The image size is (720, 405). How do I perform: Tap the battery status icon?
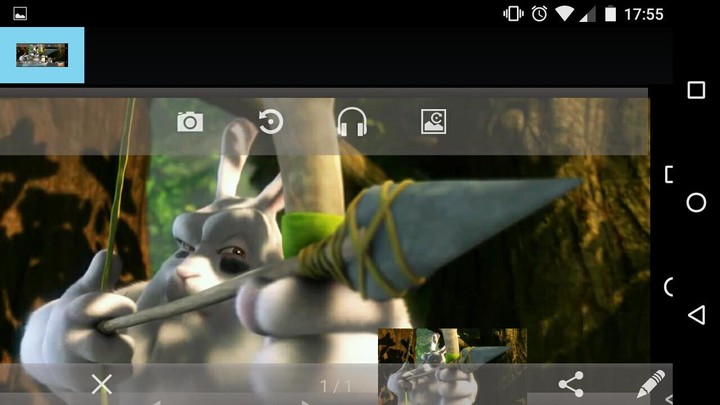[610, 14]
